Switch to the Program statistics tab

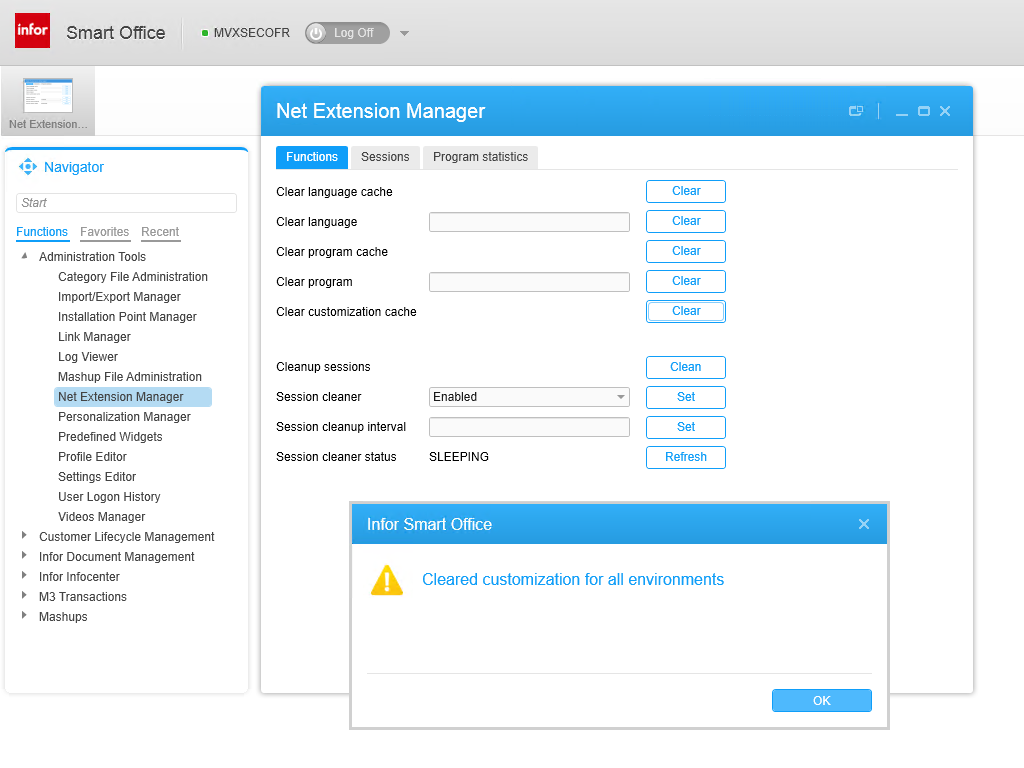tap(480, 157)
